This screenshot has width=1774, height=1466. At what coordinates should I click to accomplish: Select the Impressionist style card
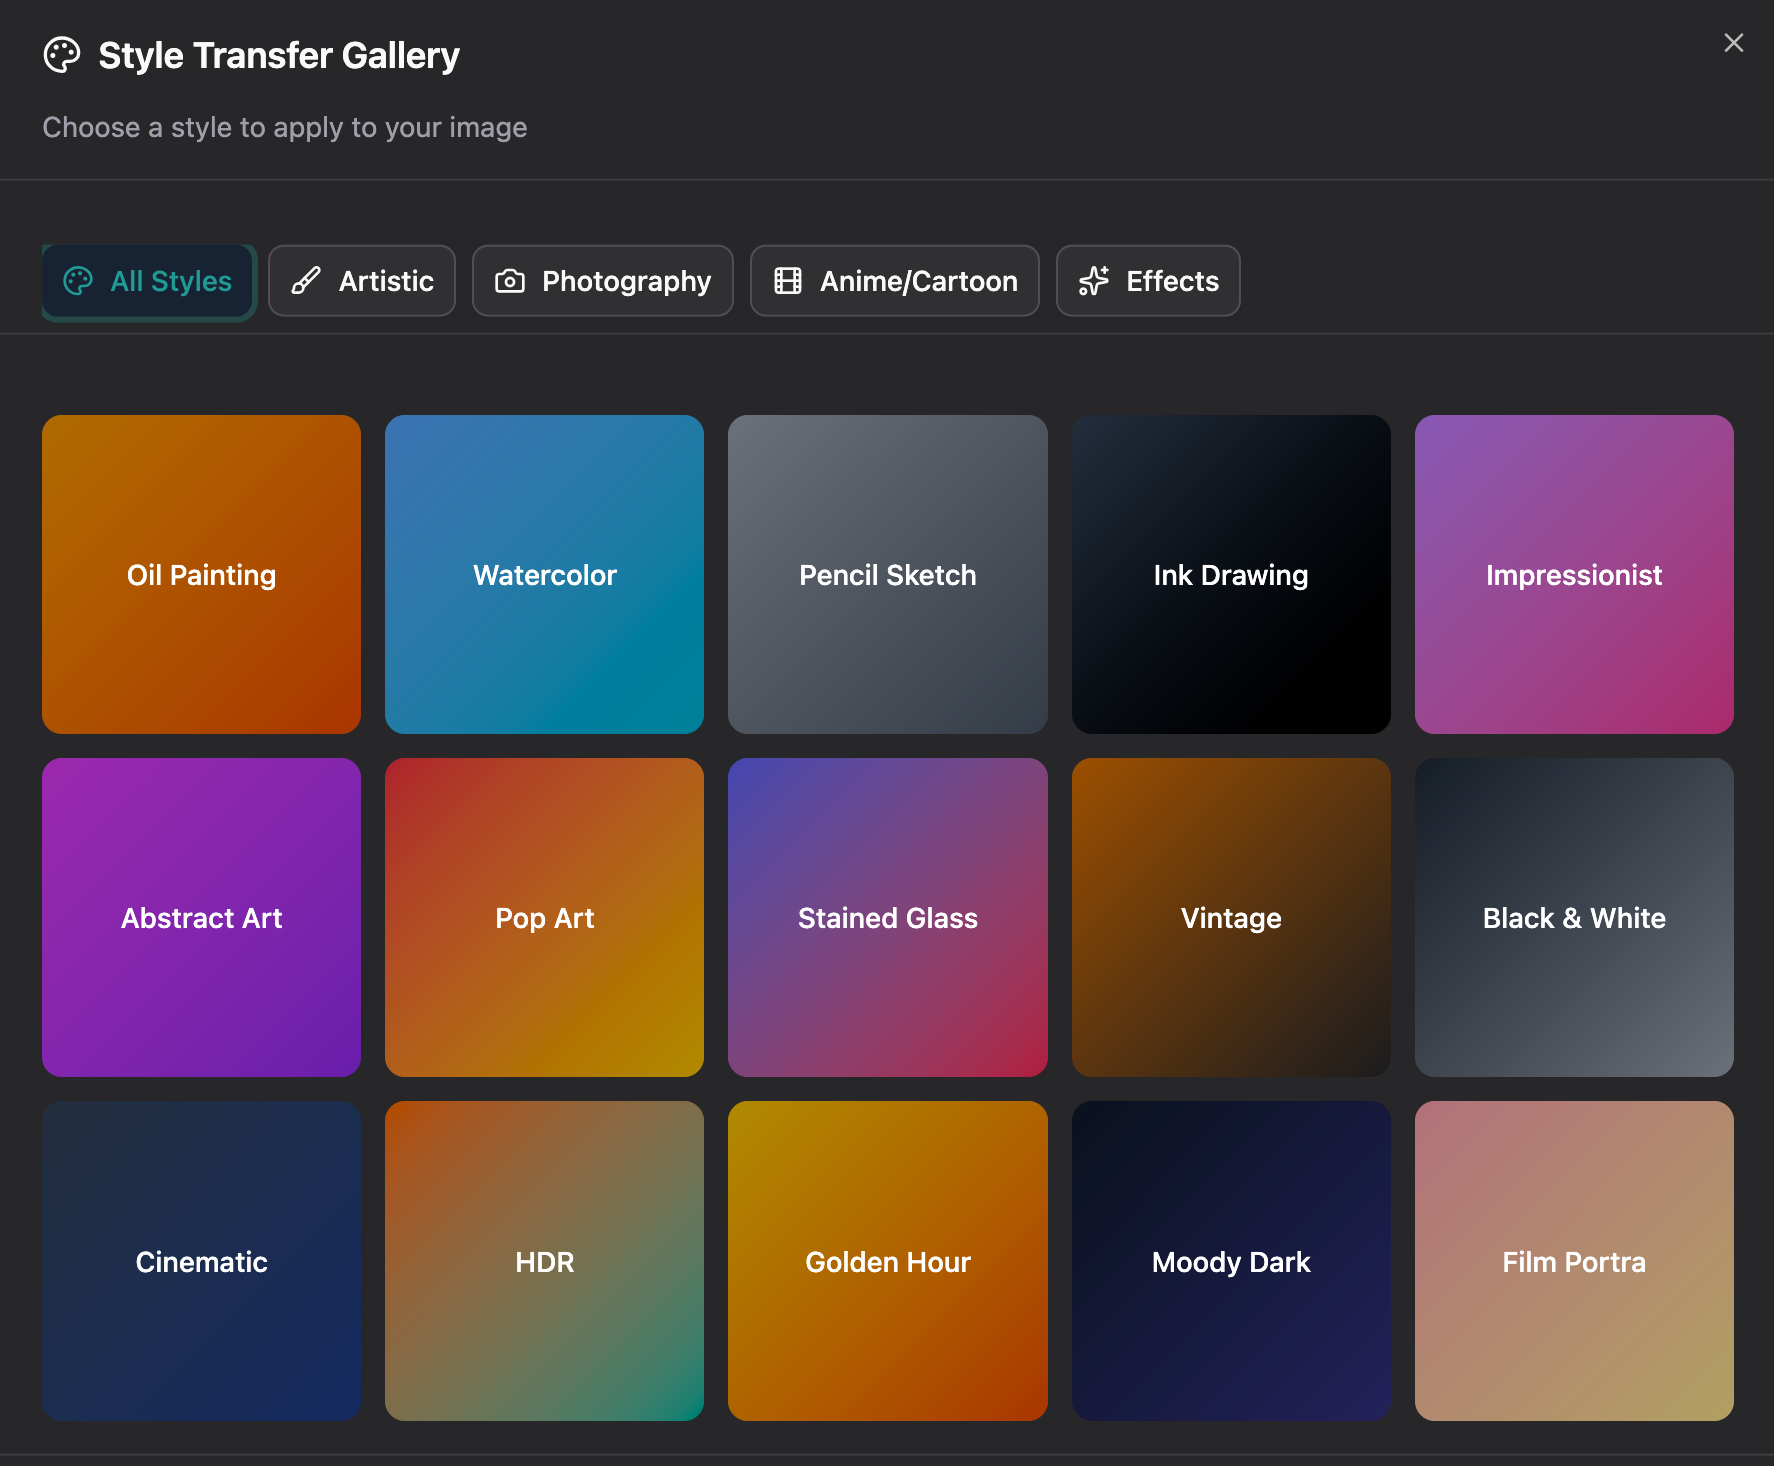click(1573, 574)
